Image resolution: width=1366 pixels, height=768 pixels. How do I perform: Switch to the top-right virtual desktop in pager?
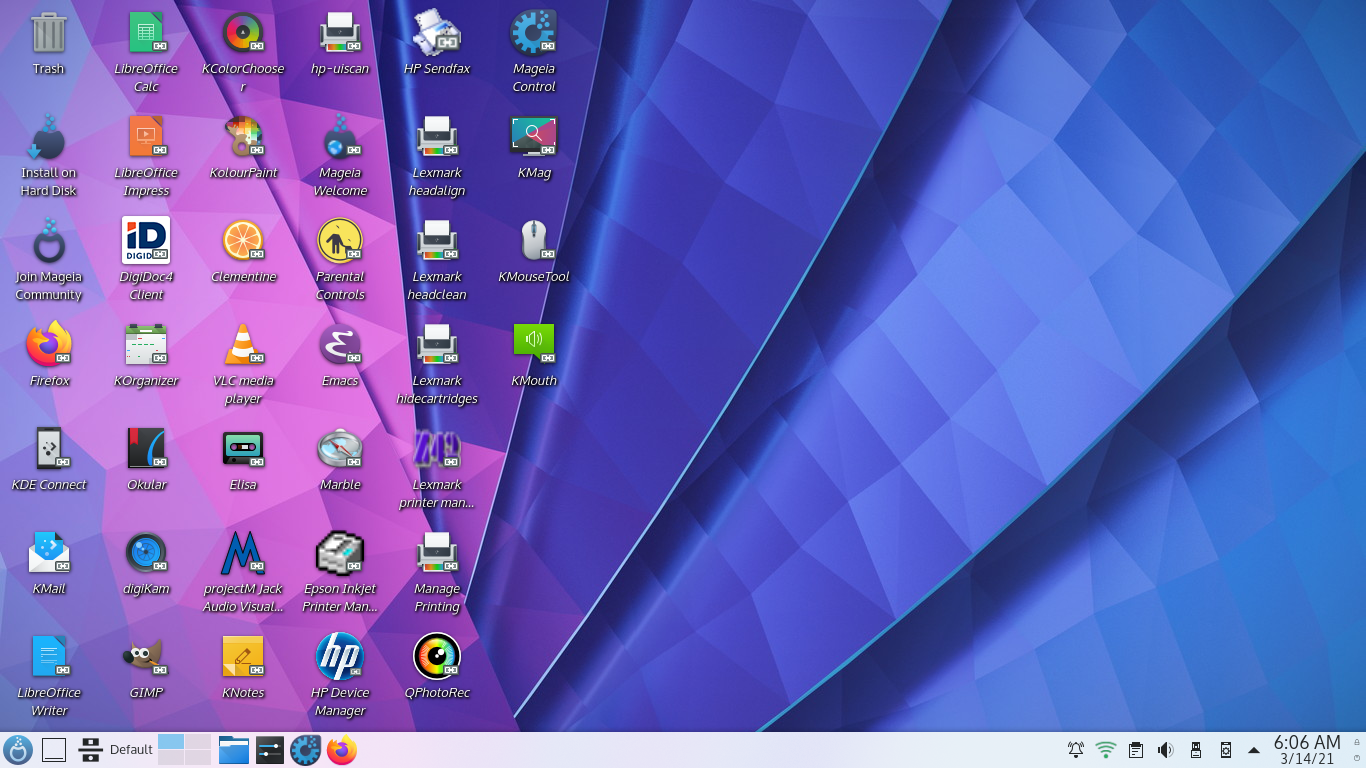coord(198,742)
